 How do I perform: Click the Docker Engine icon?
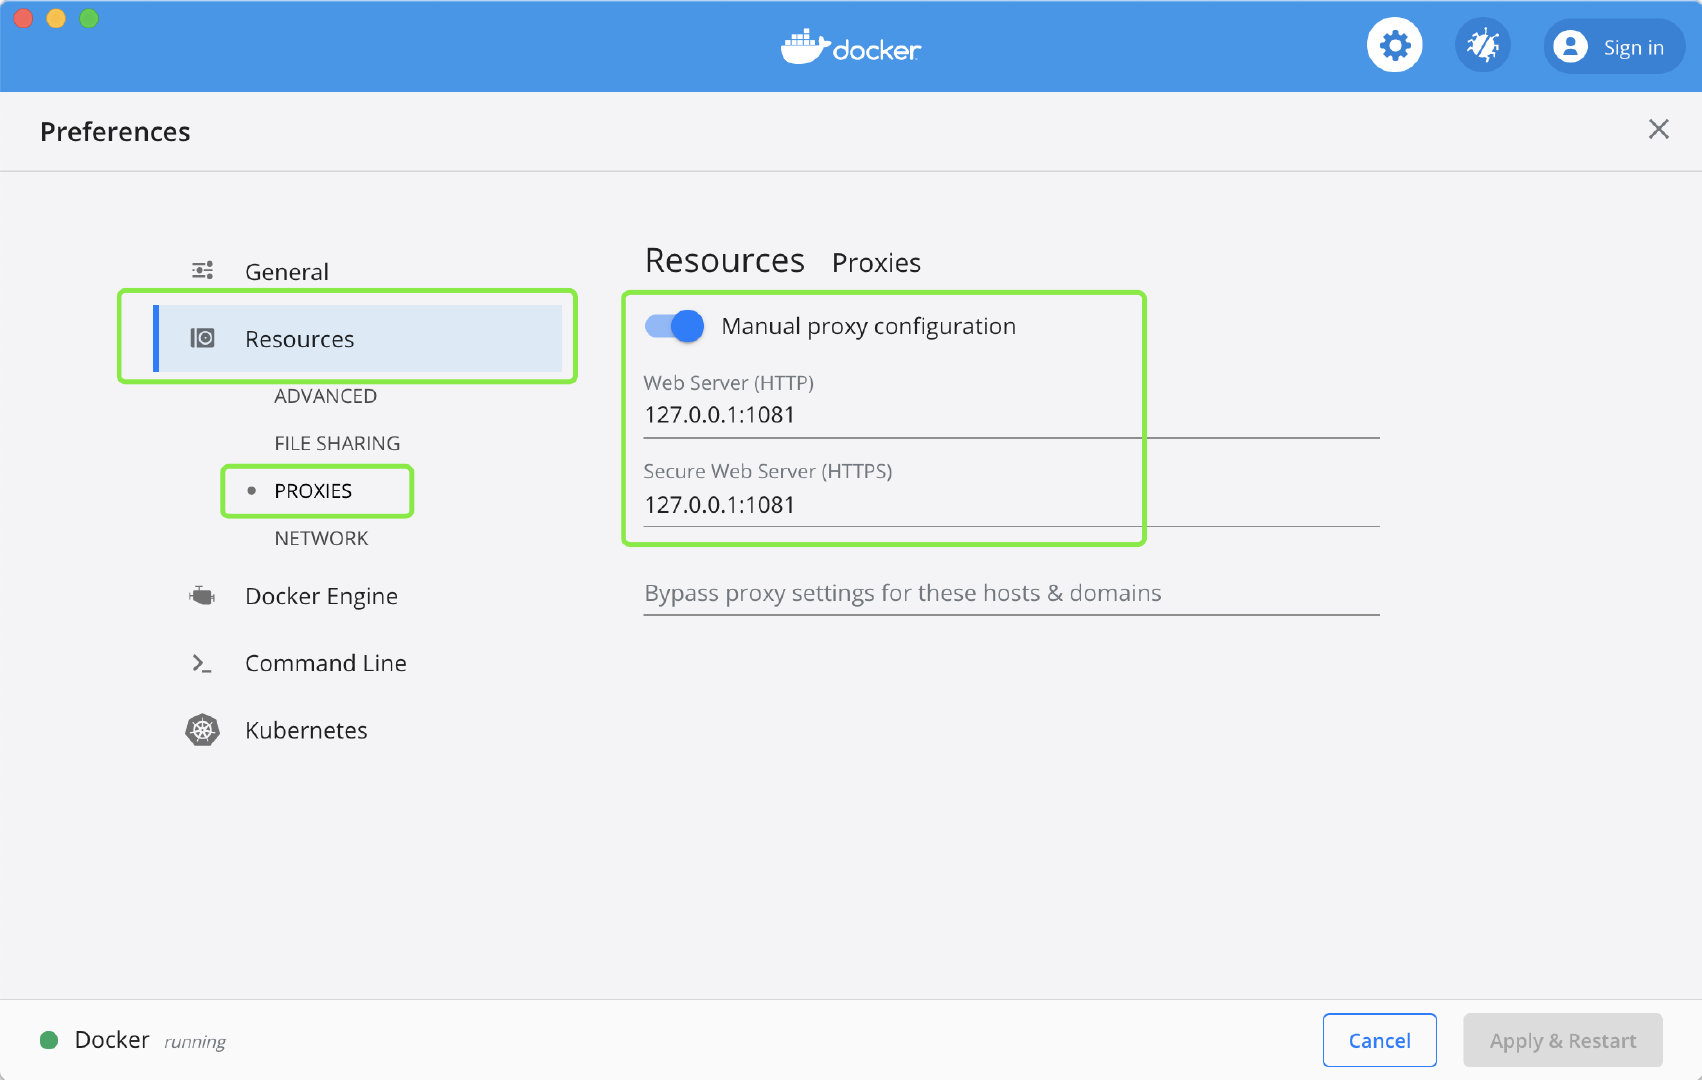pos(202,596)
